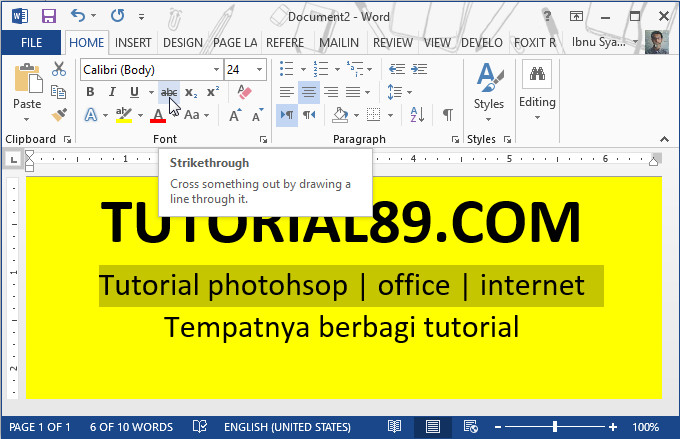Toggle Underline formatting

point(134,92)
